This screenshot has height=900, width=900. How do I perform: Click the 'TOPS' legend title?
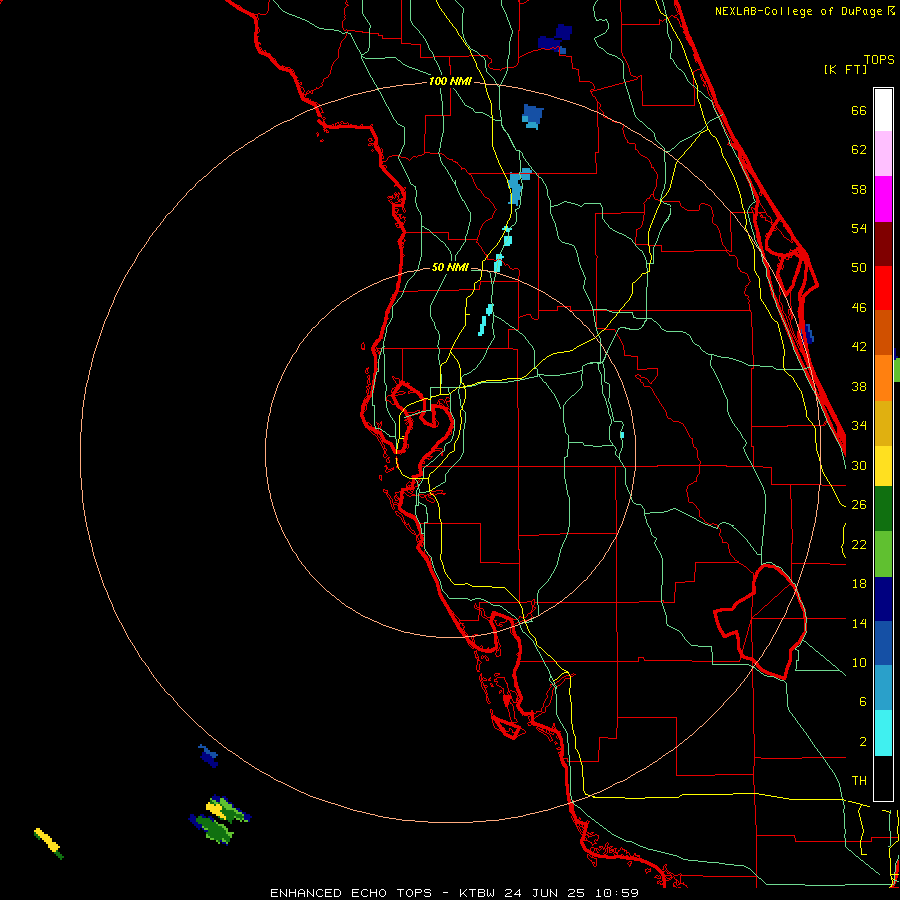click(879, 60)
